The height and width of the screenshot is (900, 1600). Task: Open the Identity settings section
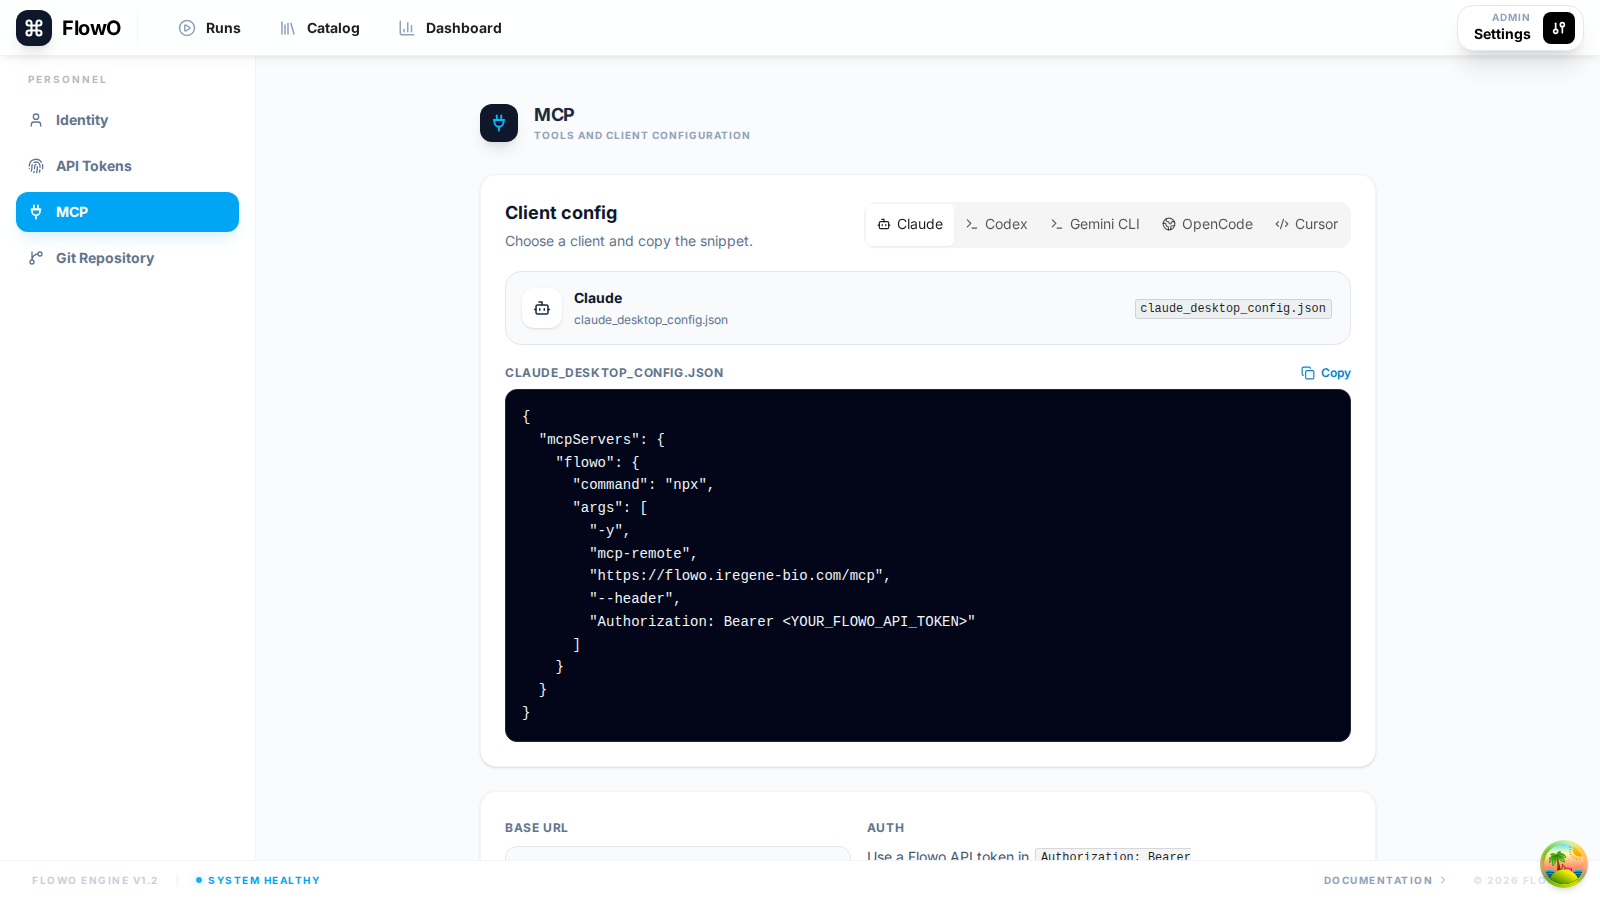[127, 120]
